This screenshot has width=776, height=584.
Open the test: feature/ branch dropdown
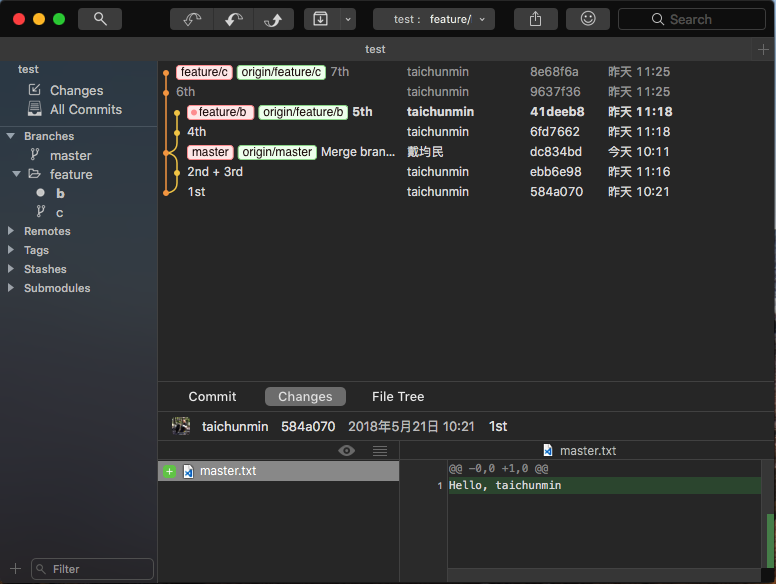(x=433, y=19)
